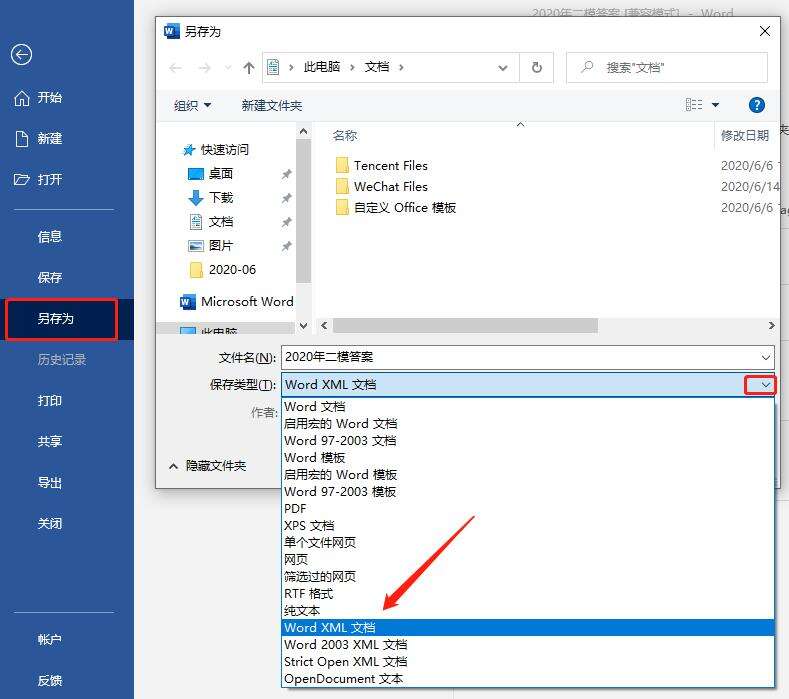Image resolution: width=789 pixels, height=699 pixels.
Task: Open the 帐户 account page
Action: (x=49, y=640)
